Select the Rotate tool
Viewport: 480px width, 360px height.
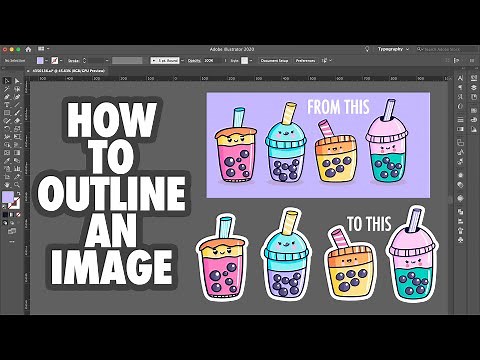[x=7, y=129]
